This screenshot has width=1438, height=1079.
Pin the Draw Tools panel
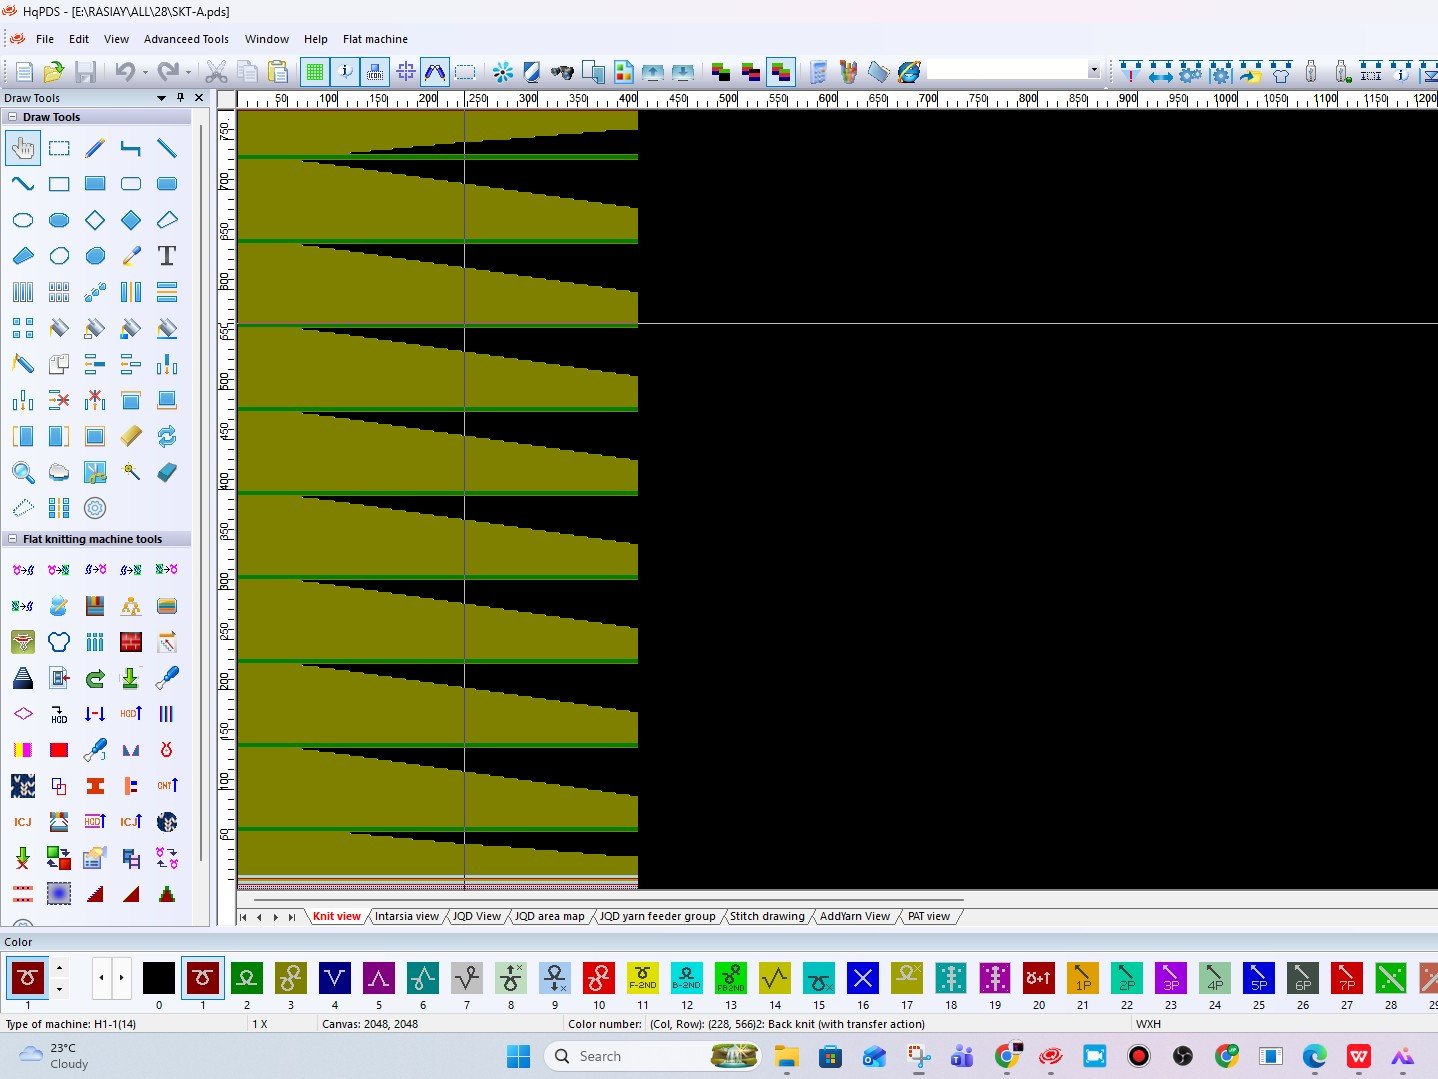point(180,98)
